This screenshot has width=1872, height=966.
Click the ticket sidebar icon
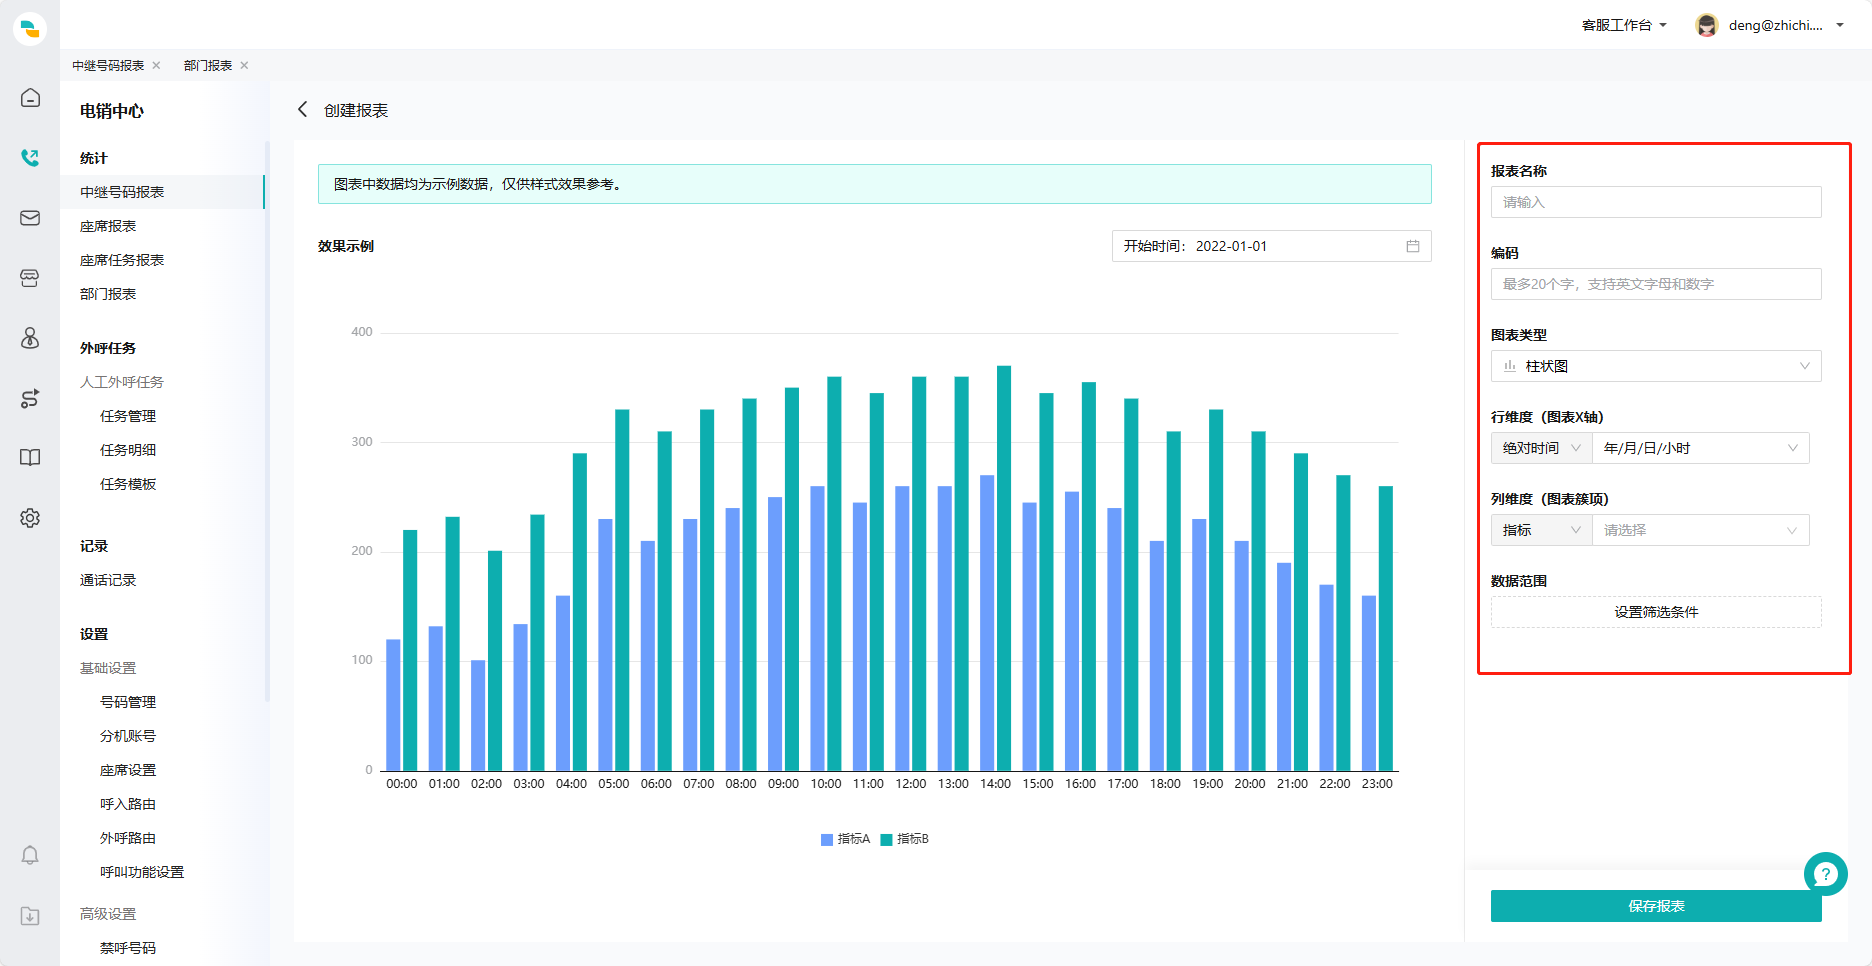click(x=30, y=278)
